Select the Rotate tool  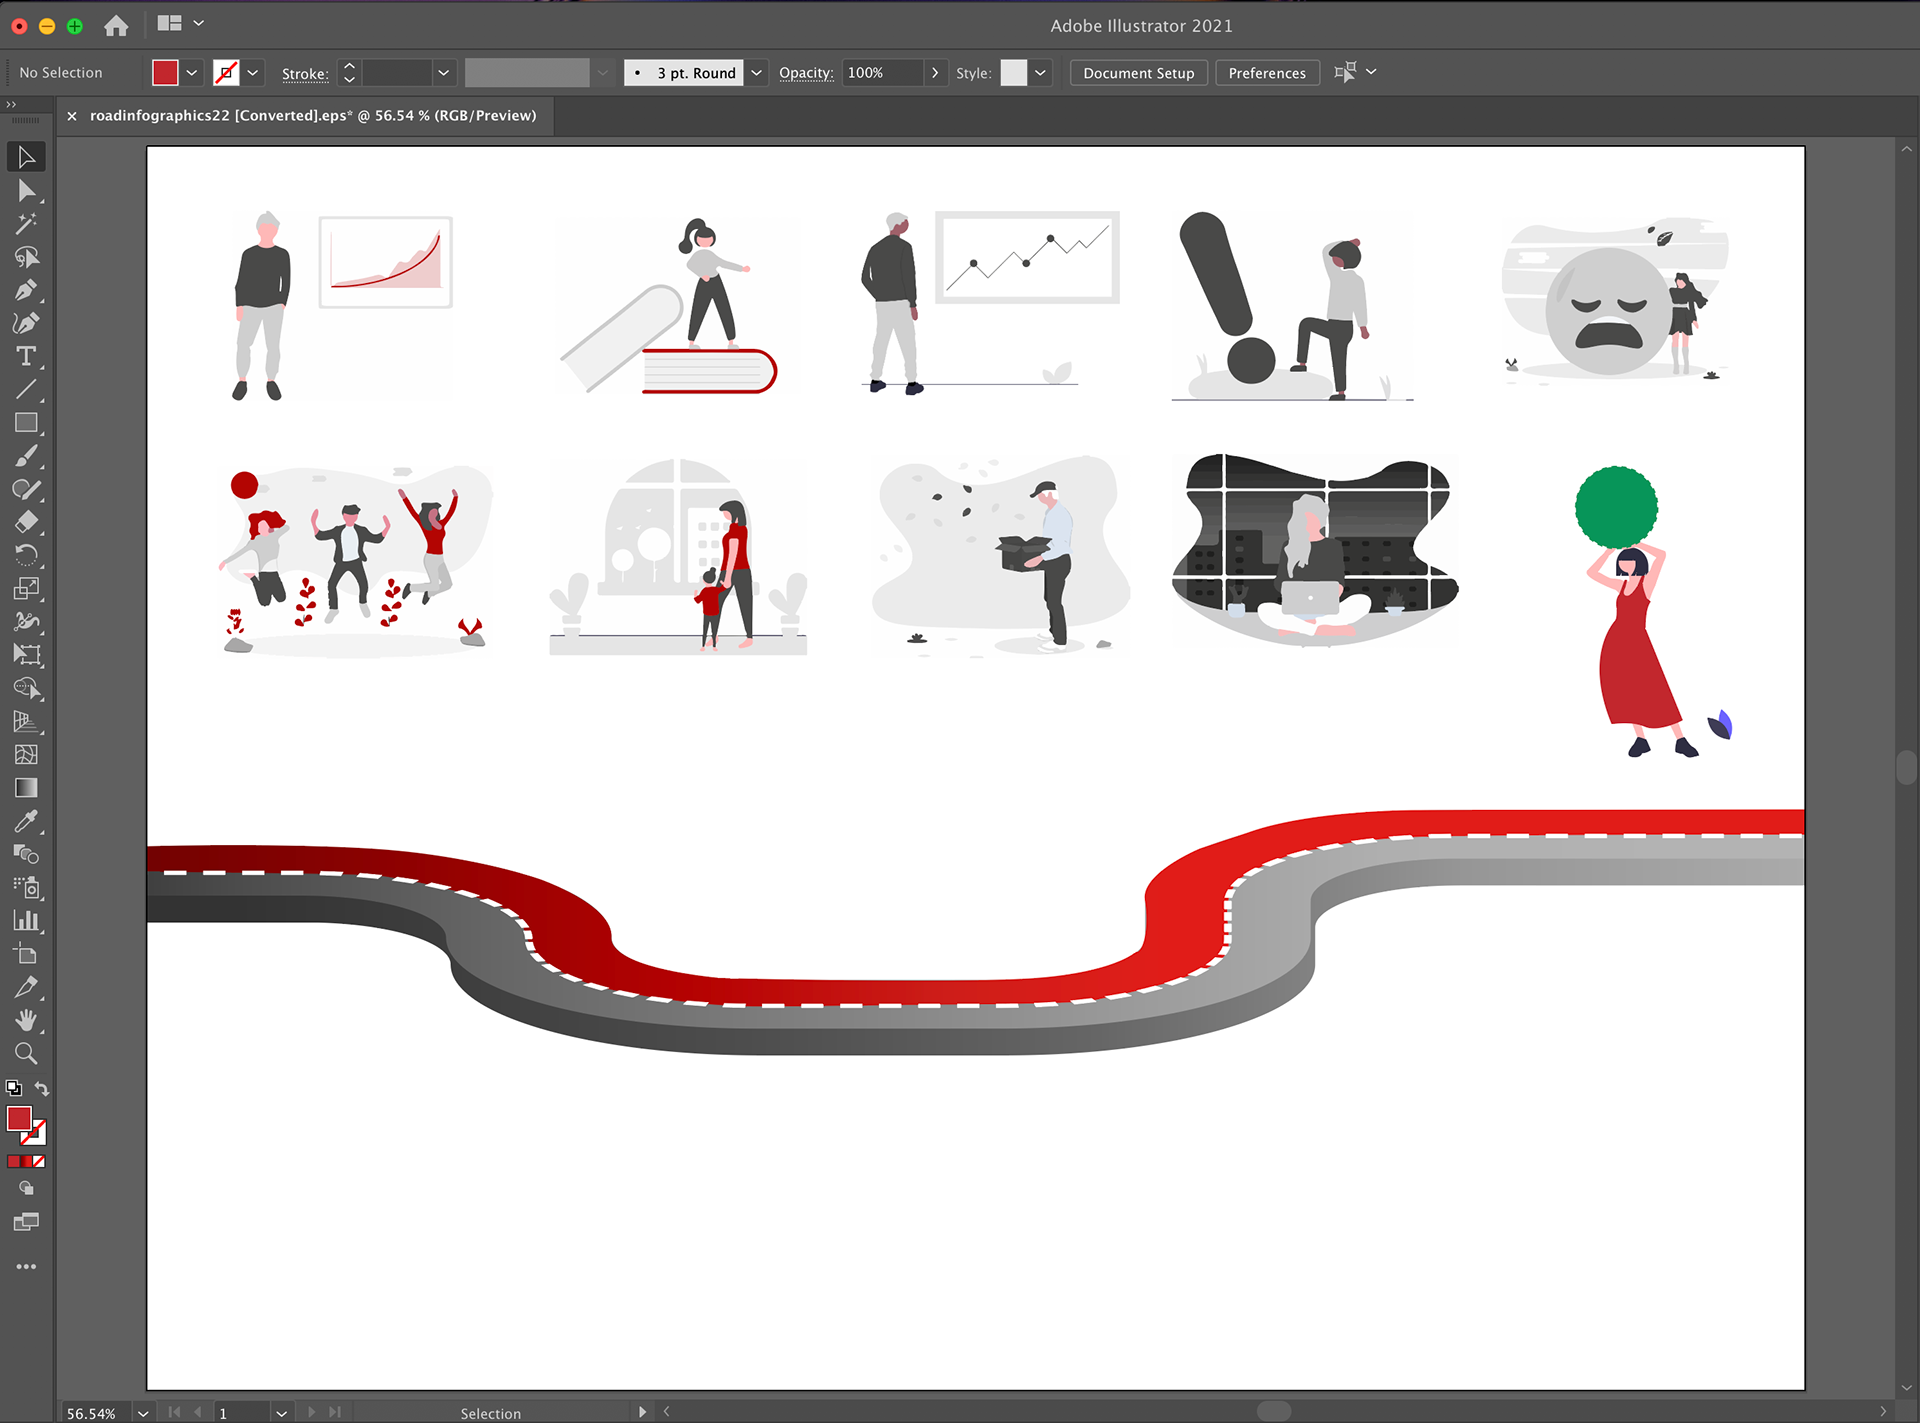coord(27,555)
